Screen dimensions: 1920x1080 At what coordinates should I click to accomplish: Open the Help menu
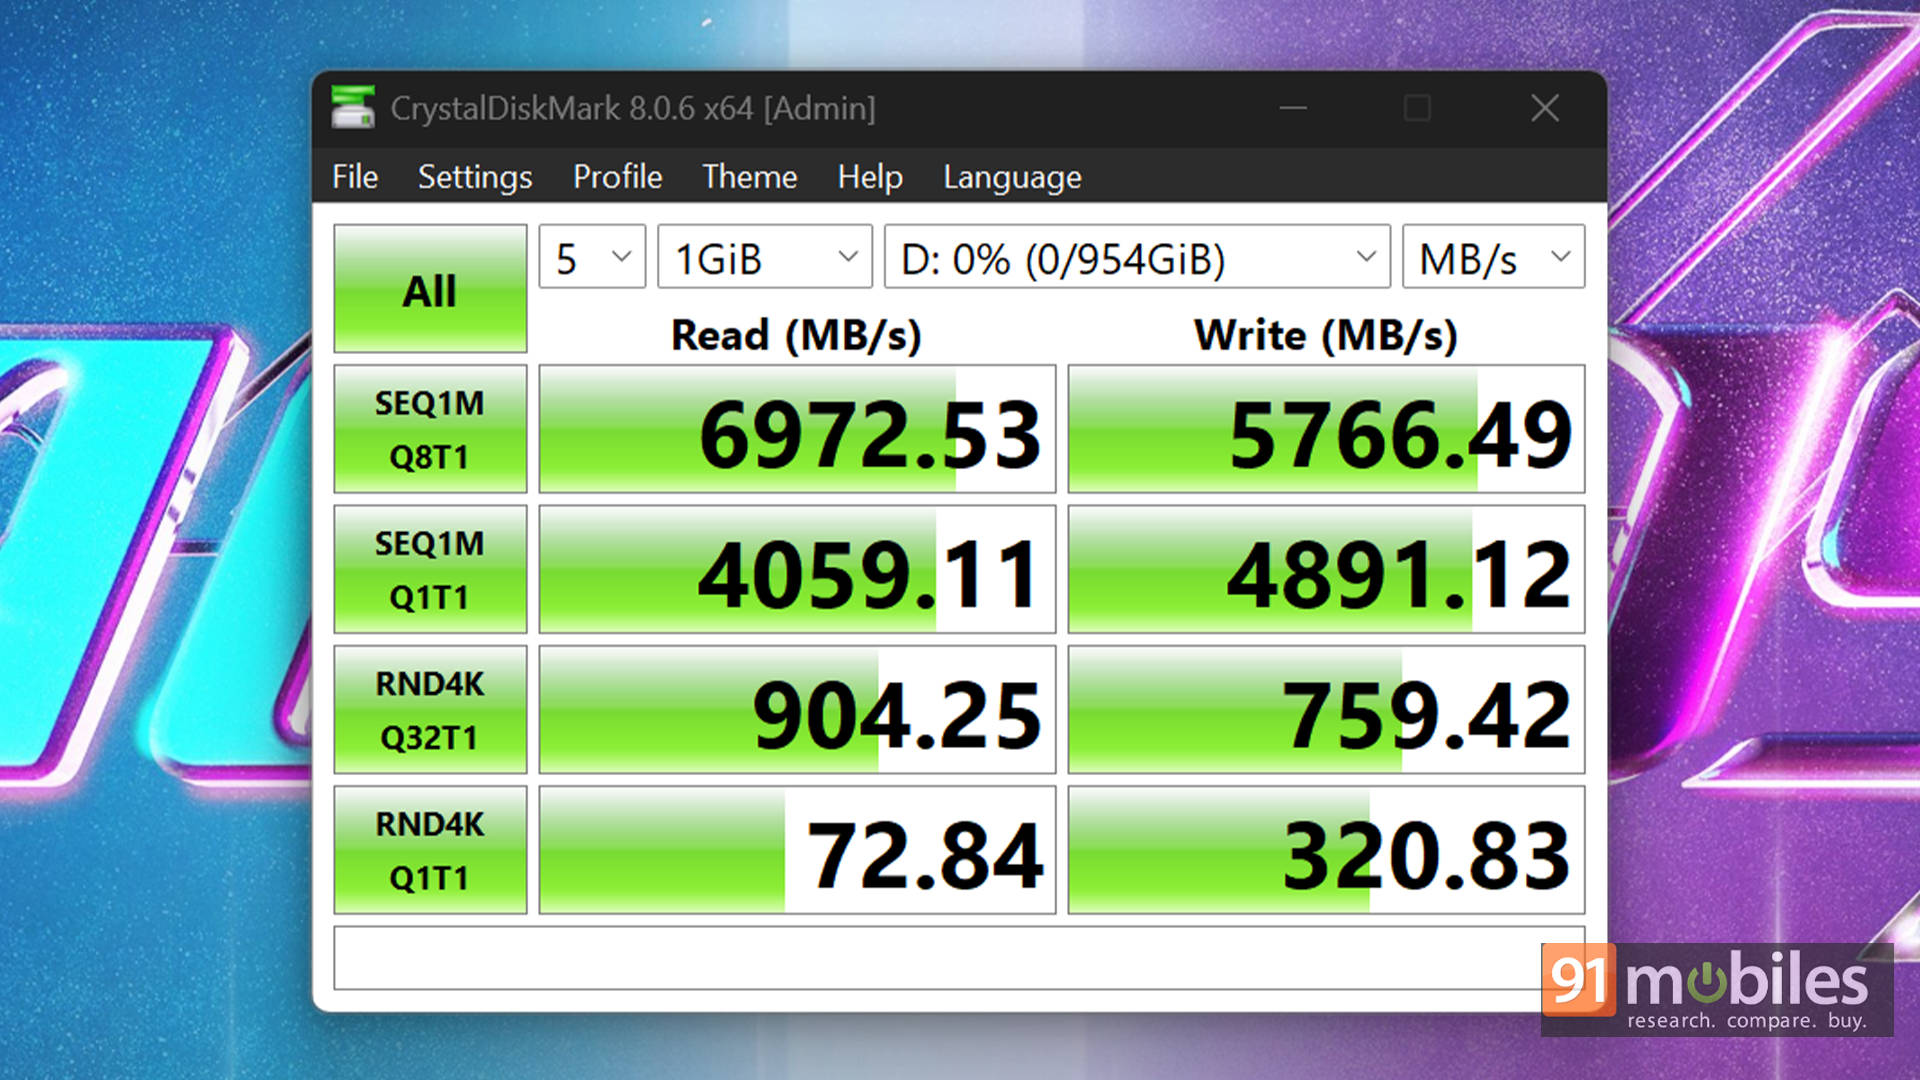870,177
